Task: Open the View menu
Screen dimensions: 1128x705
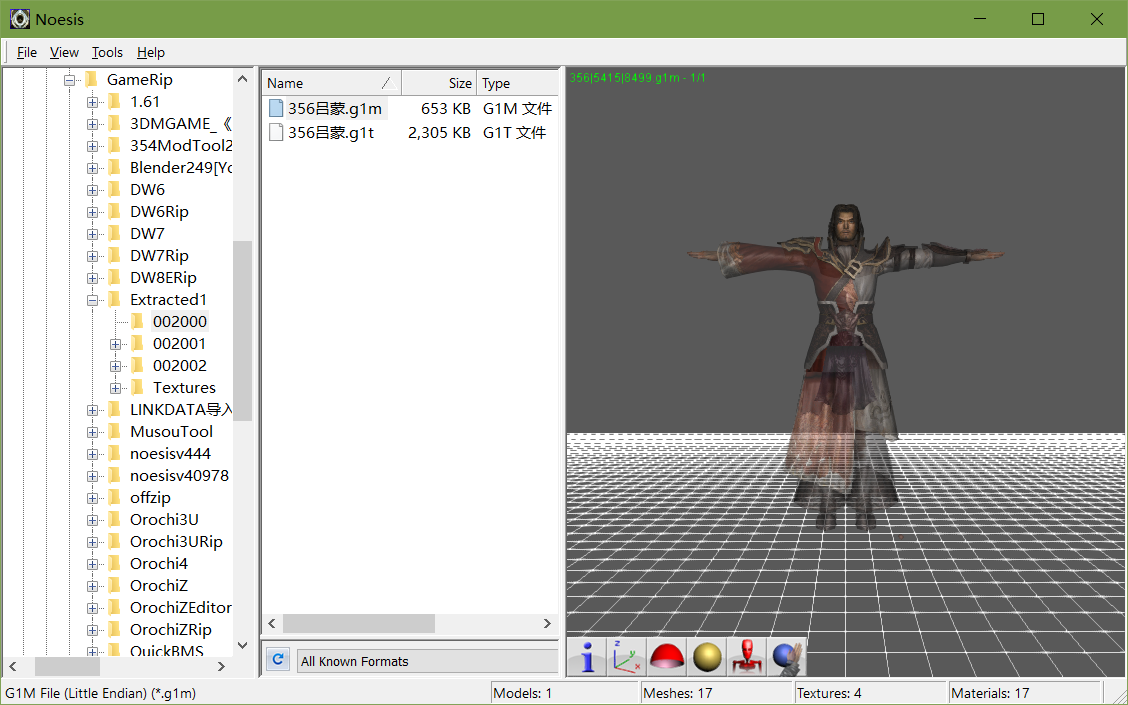Action: coord(64,53)
